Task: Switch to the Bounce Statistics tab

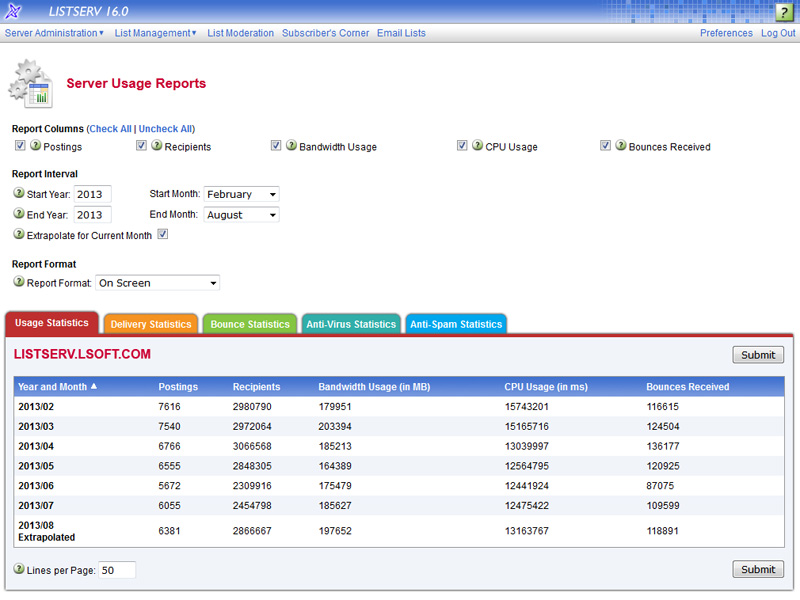Action: point(249,324)
